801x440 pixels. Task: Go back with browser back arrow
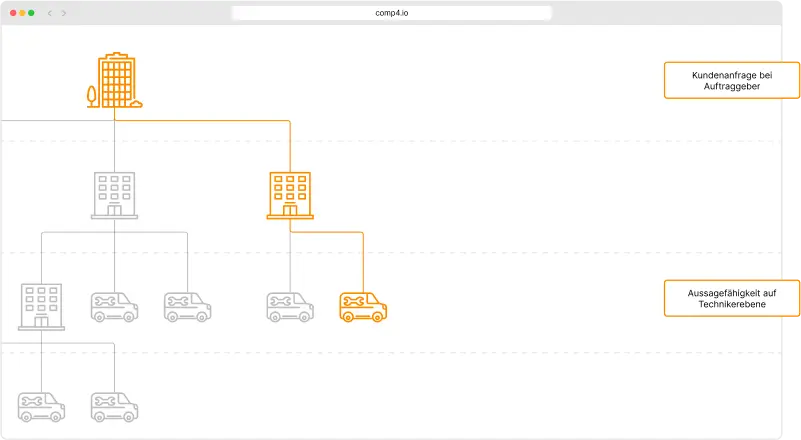click(x=50, y=13)
